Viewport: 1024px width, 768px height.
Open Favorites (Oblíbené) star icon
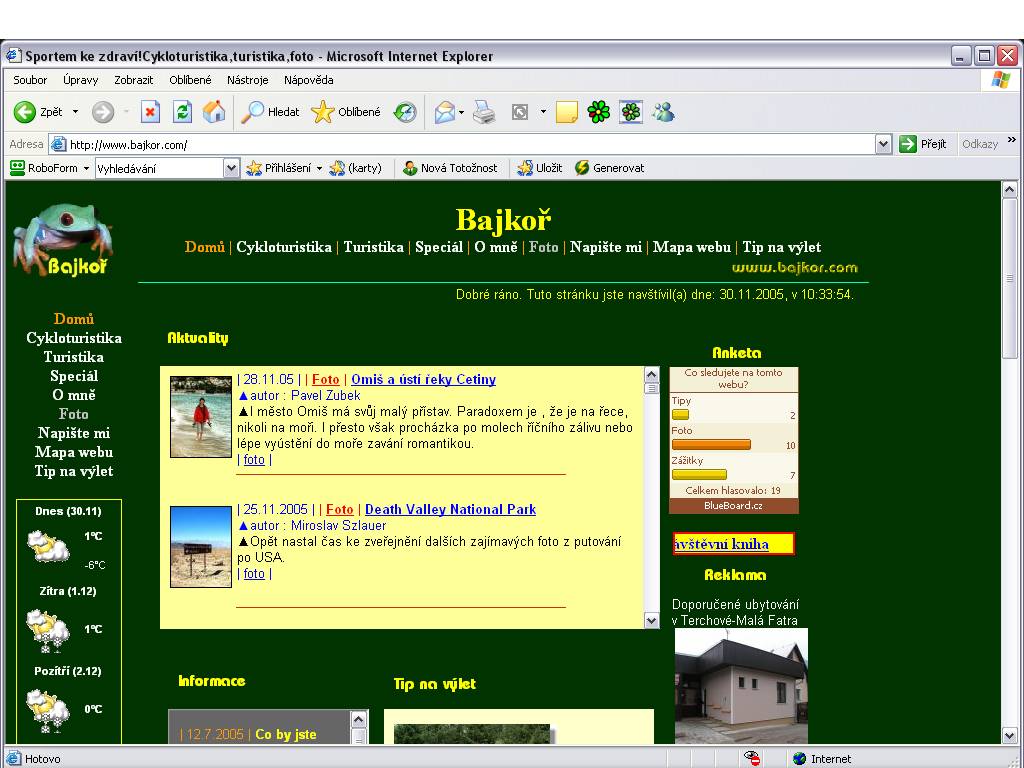tap(323, 112)
